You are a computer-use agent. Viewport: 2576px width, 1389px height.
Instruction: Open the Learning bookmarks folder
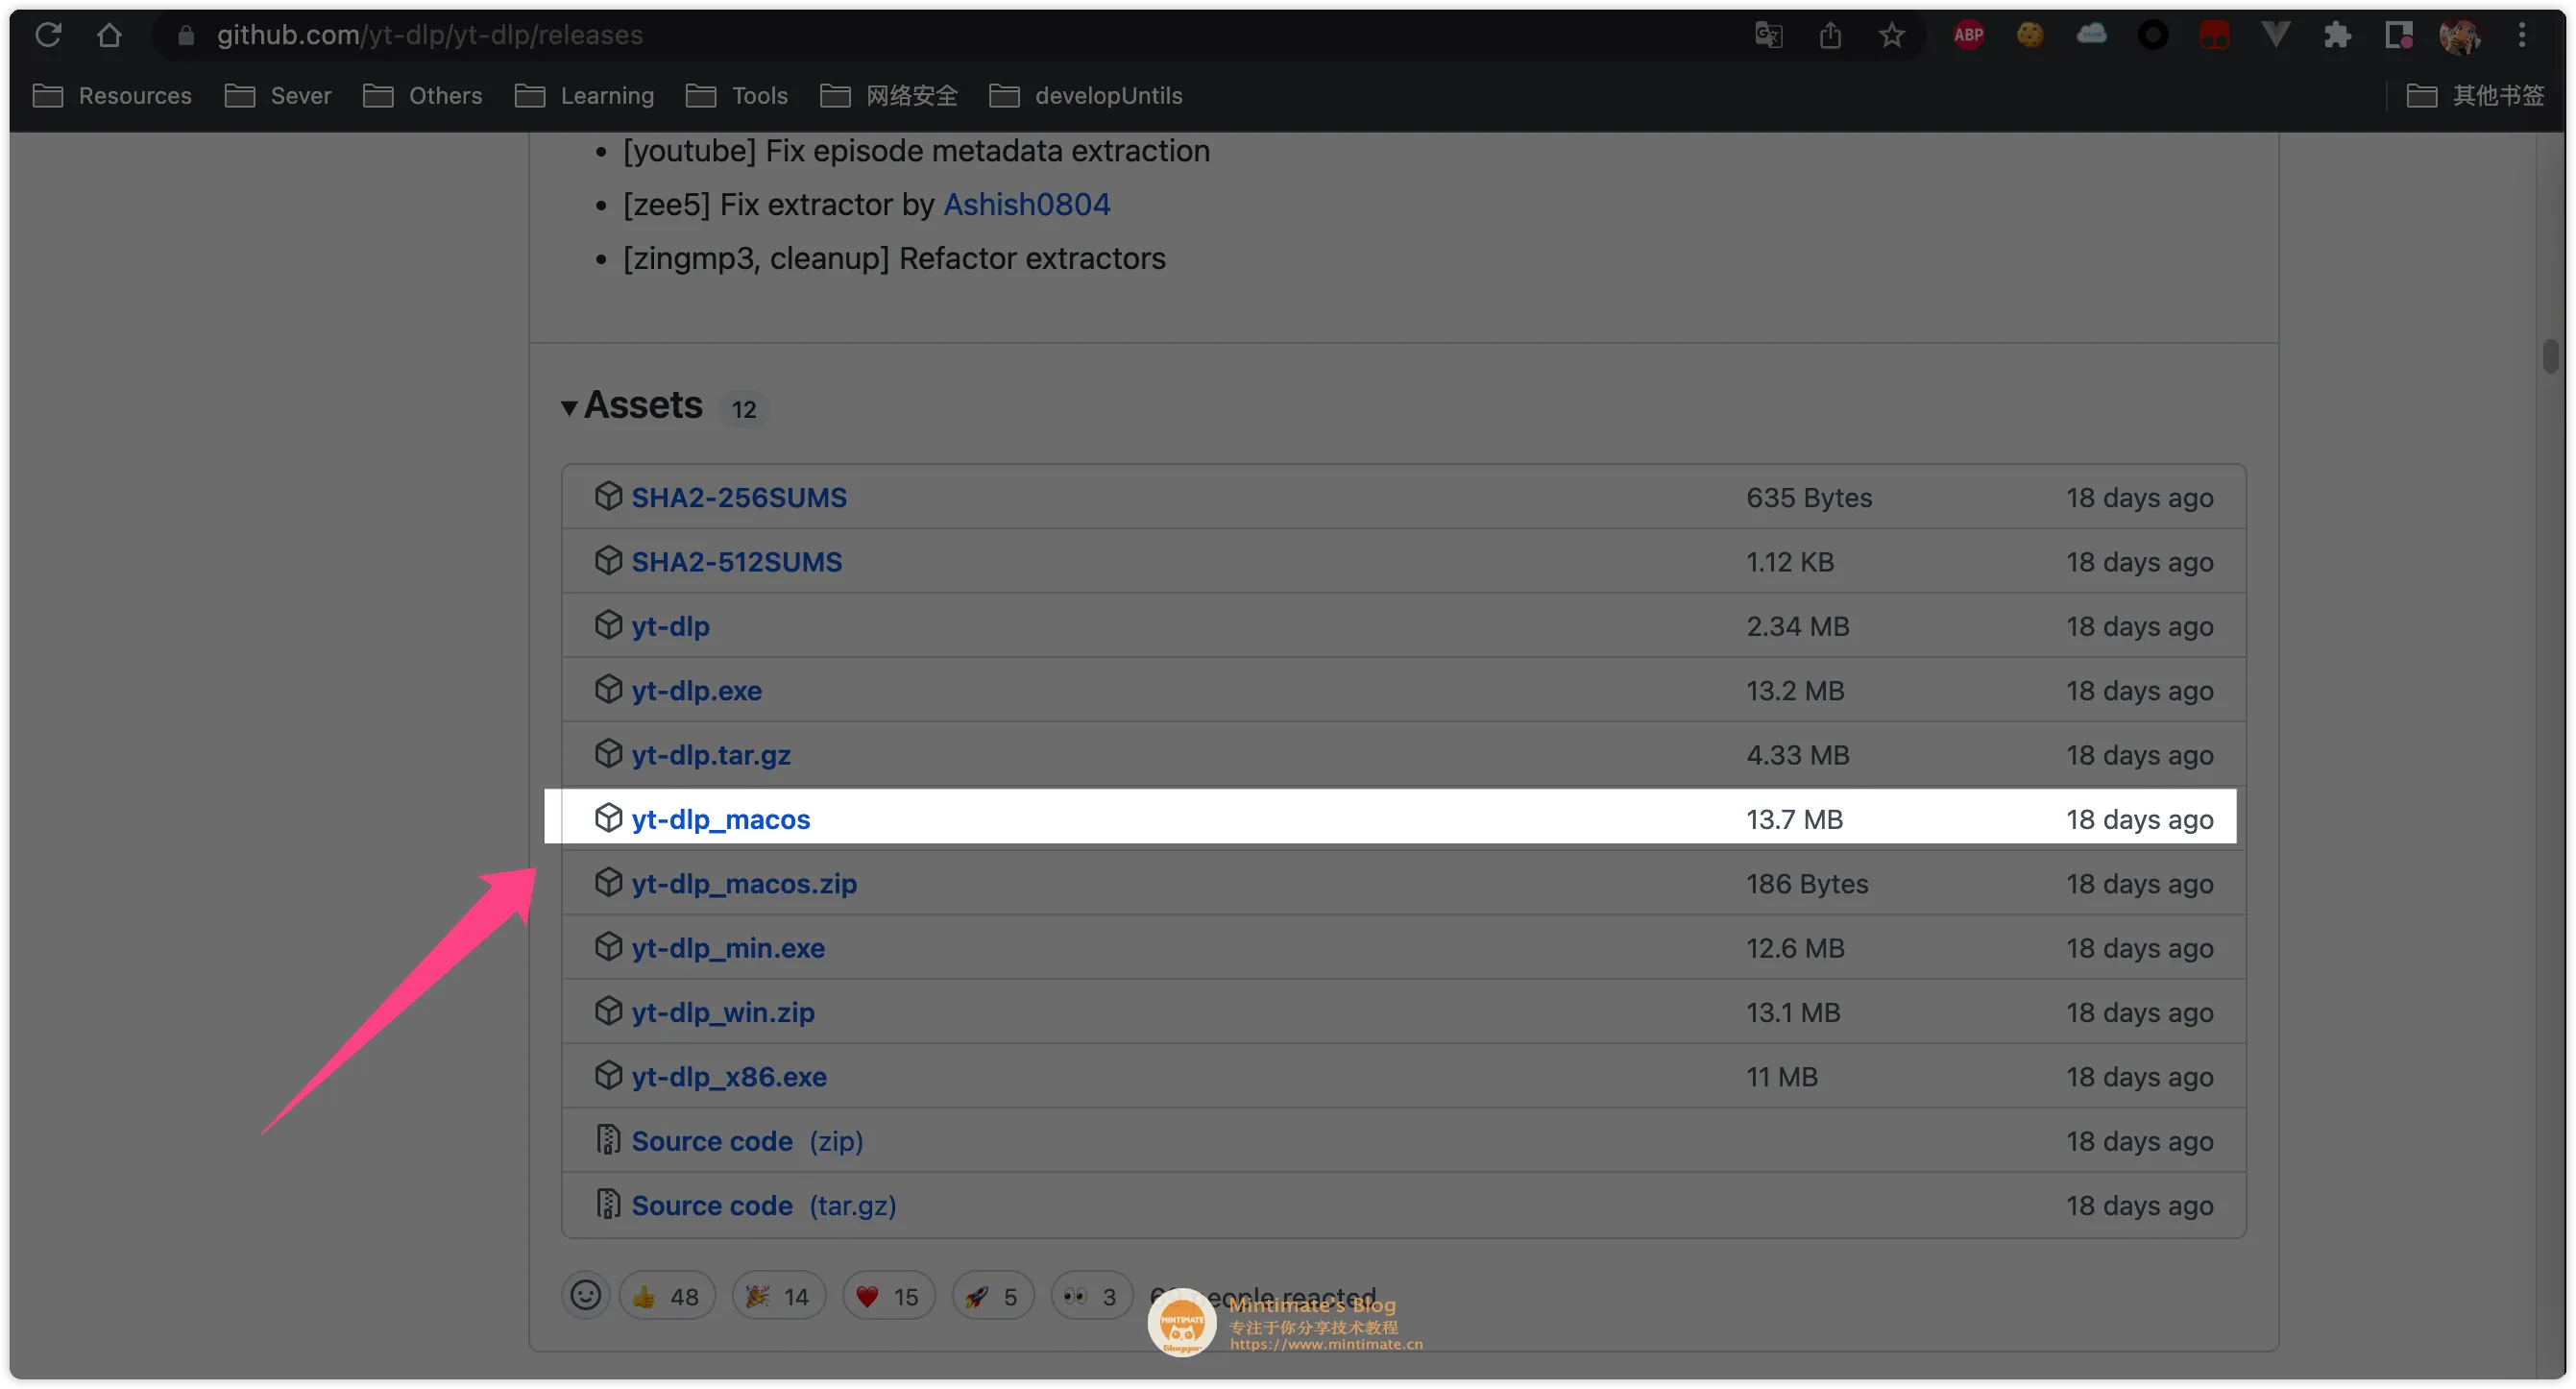pos(584,95)
